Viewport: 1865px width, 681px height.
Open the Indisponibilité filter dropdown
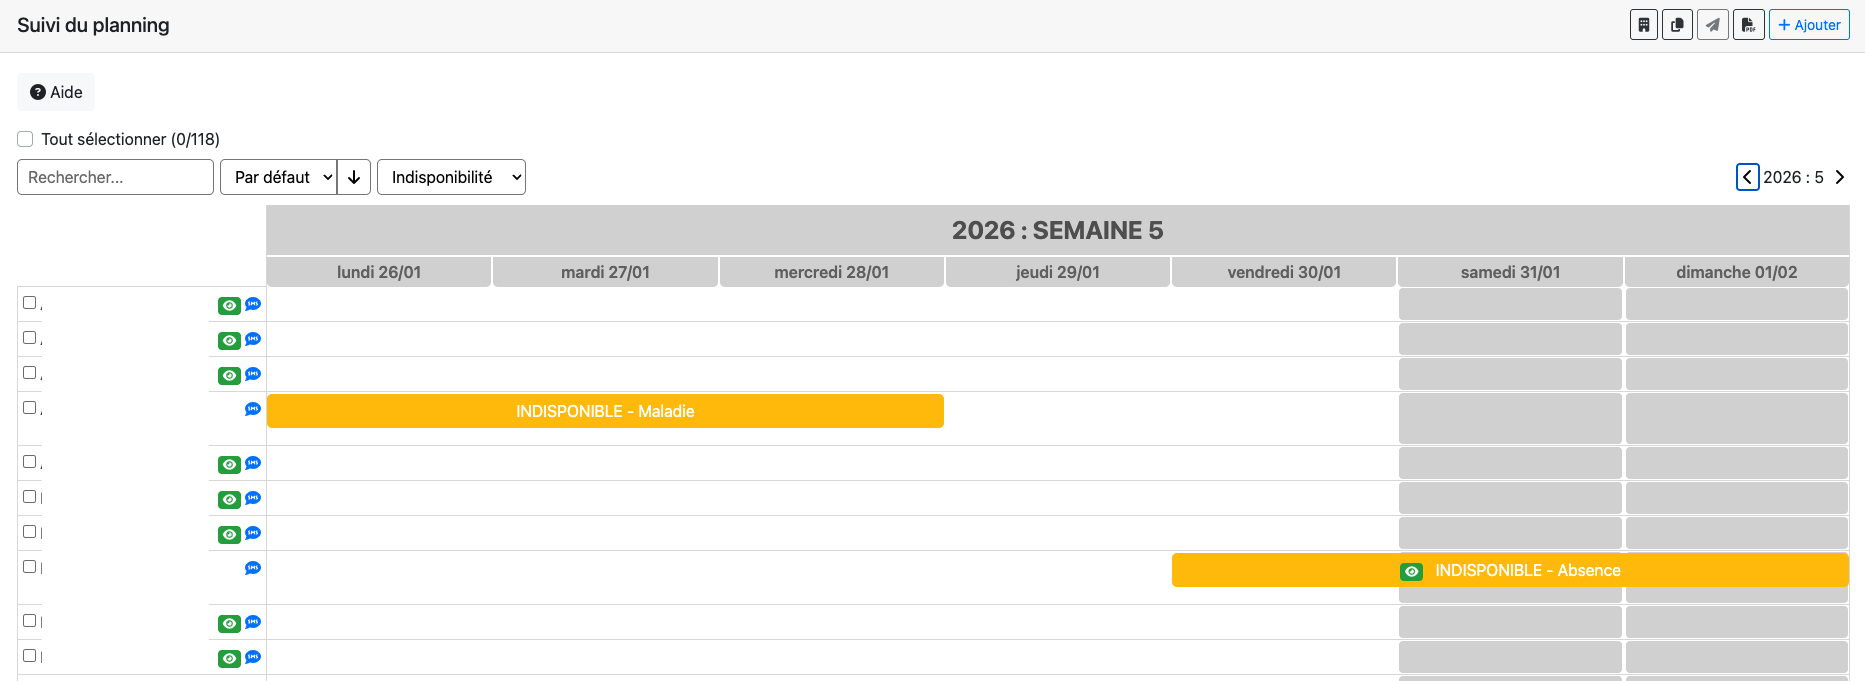click(x=451, y=177)
